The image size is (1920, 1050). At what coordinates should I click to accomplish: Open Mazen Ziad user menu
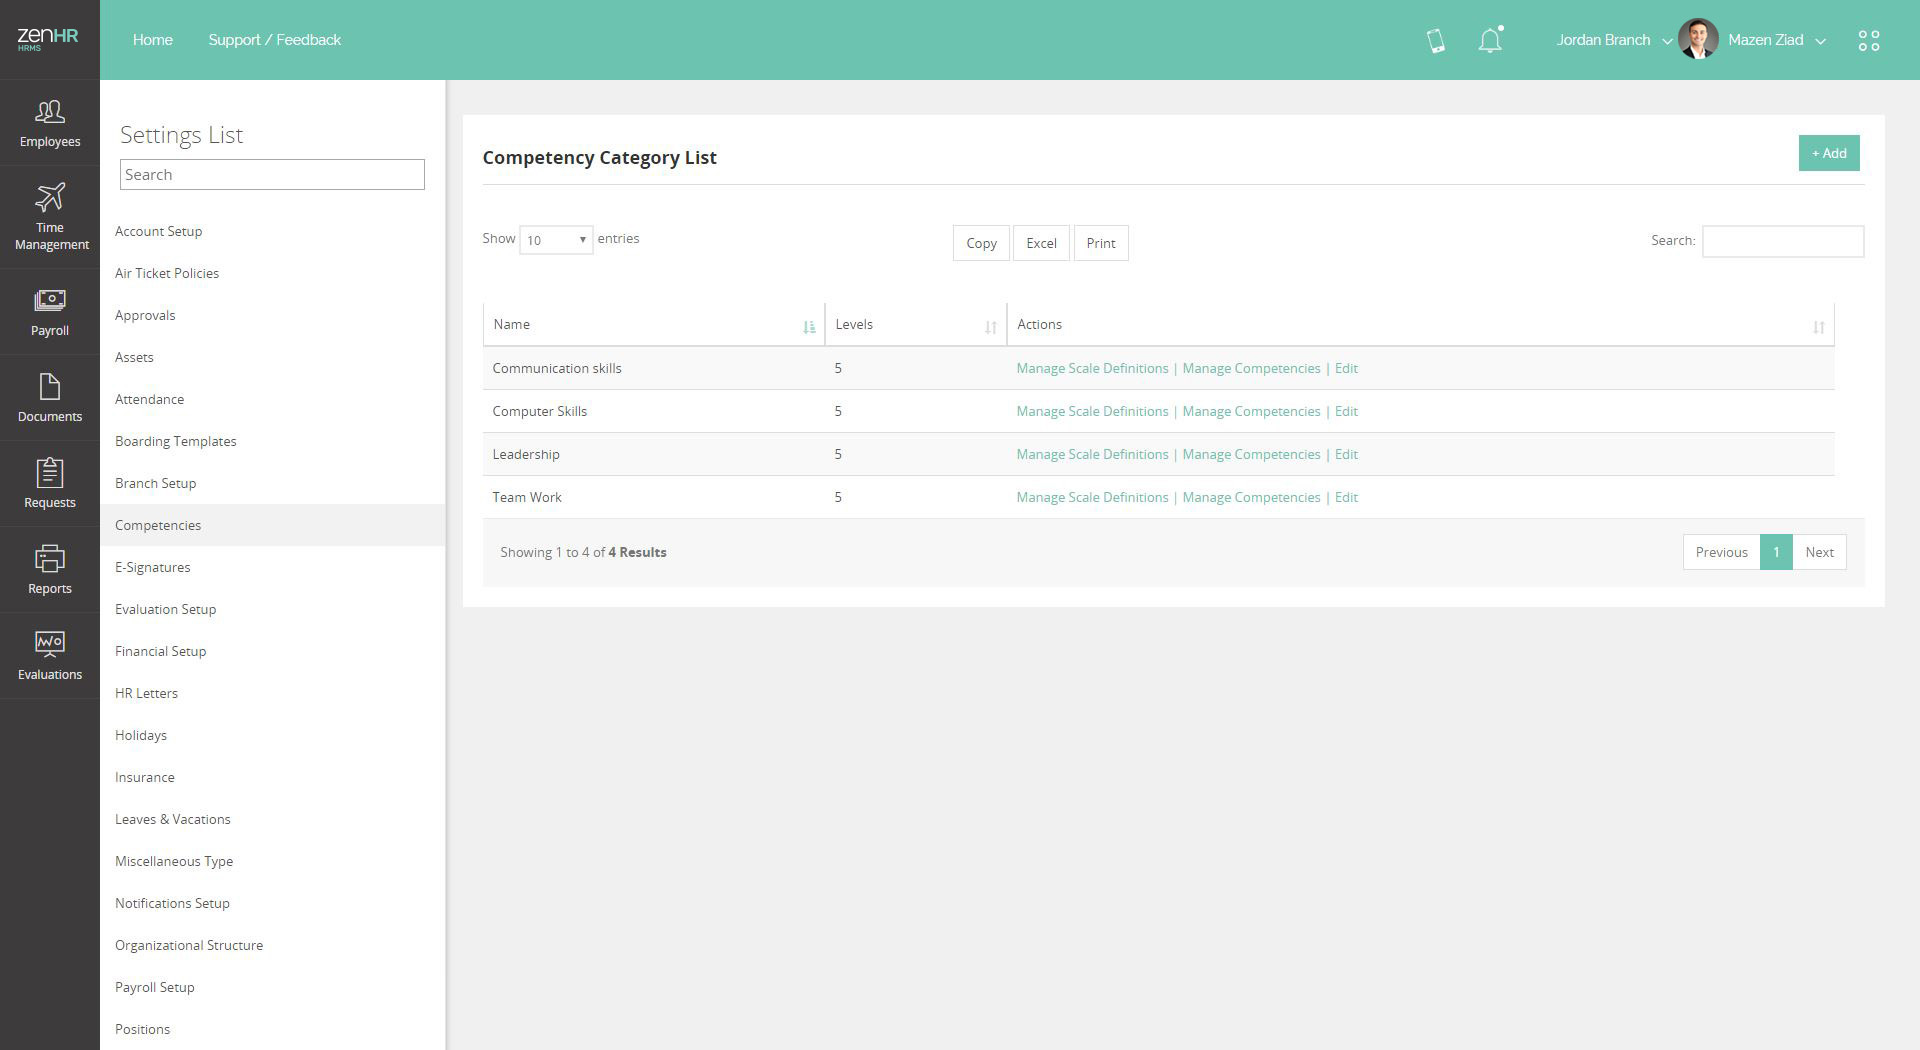click(x=1776, y=41)
